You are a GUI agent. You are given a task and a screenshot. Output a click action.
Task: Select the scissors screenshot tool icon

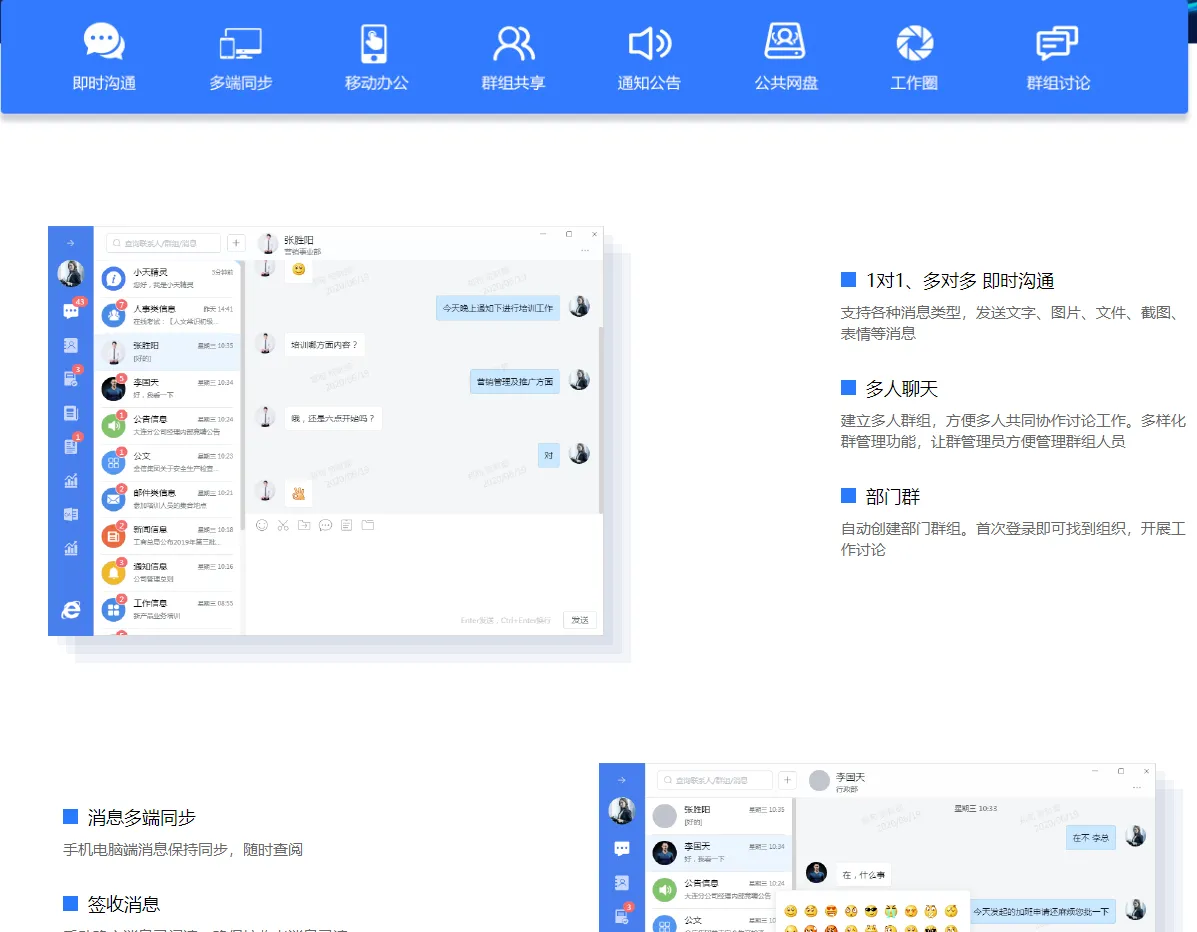coord(283,525)
